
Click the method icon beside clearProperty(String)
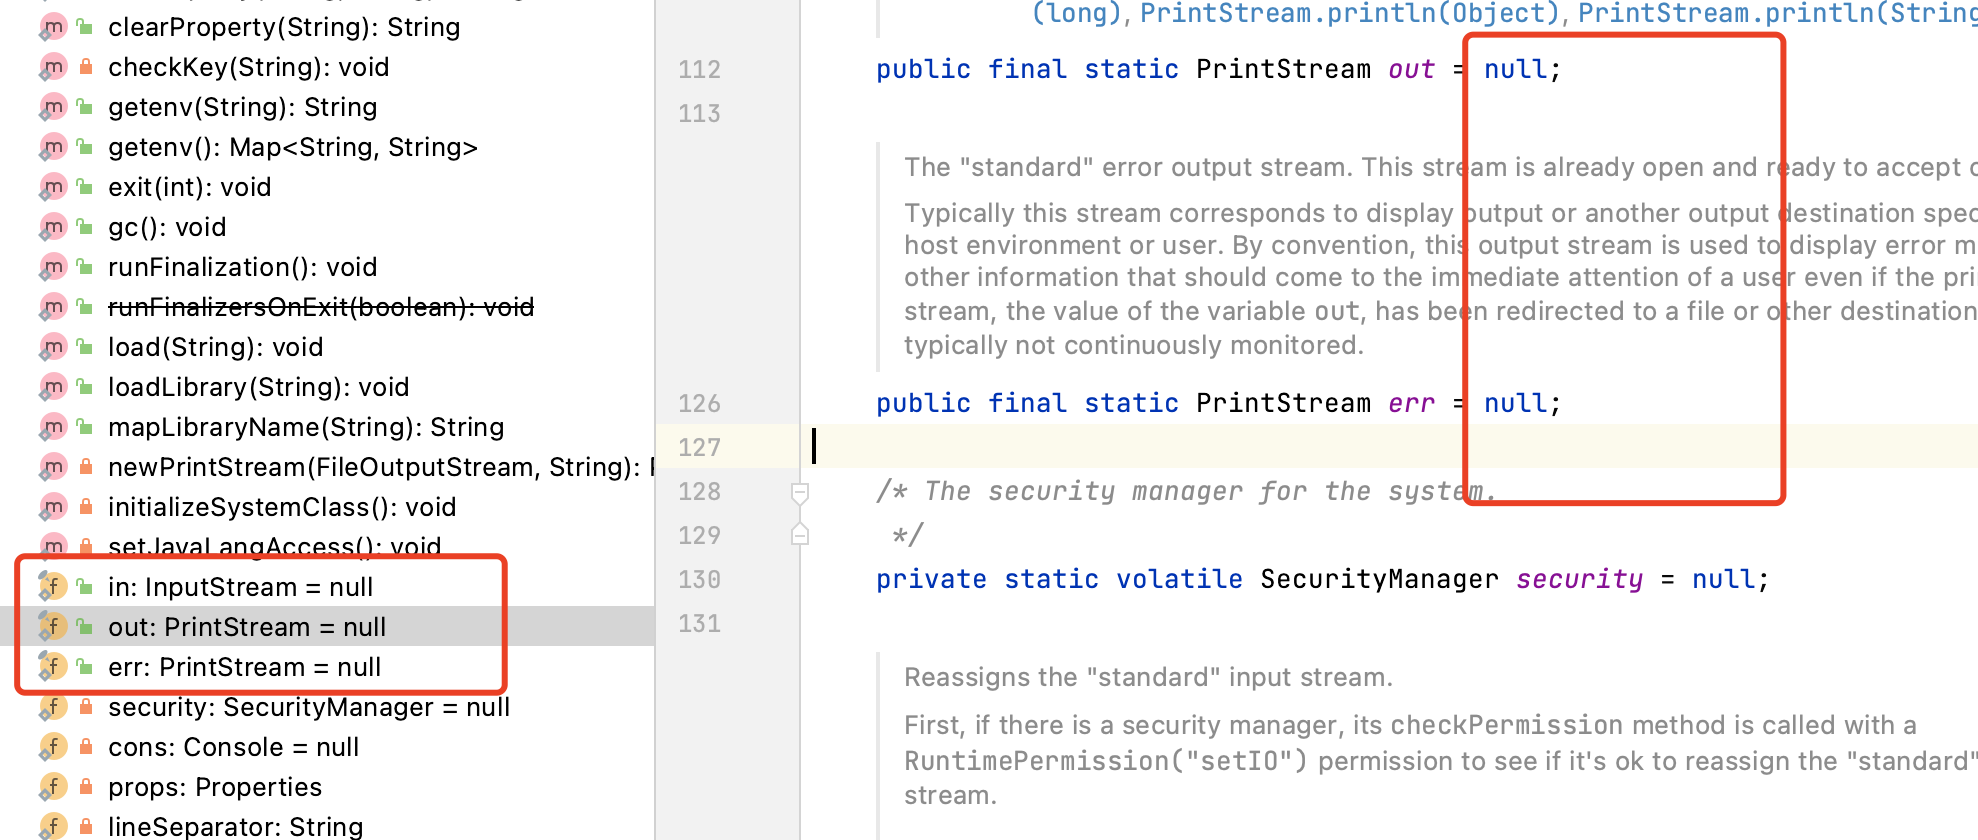pyautogui.click(x=53, y=27)
